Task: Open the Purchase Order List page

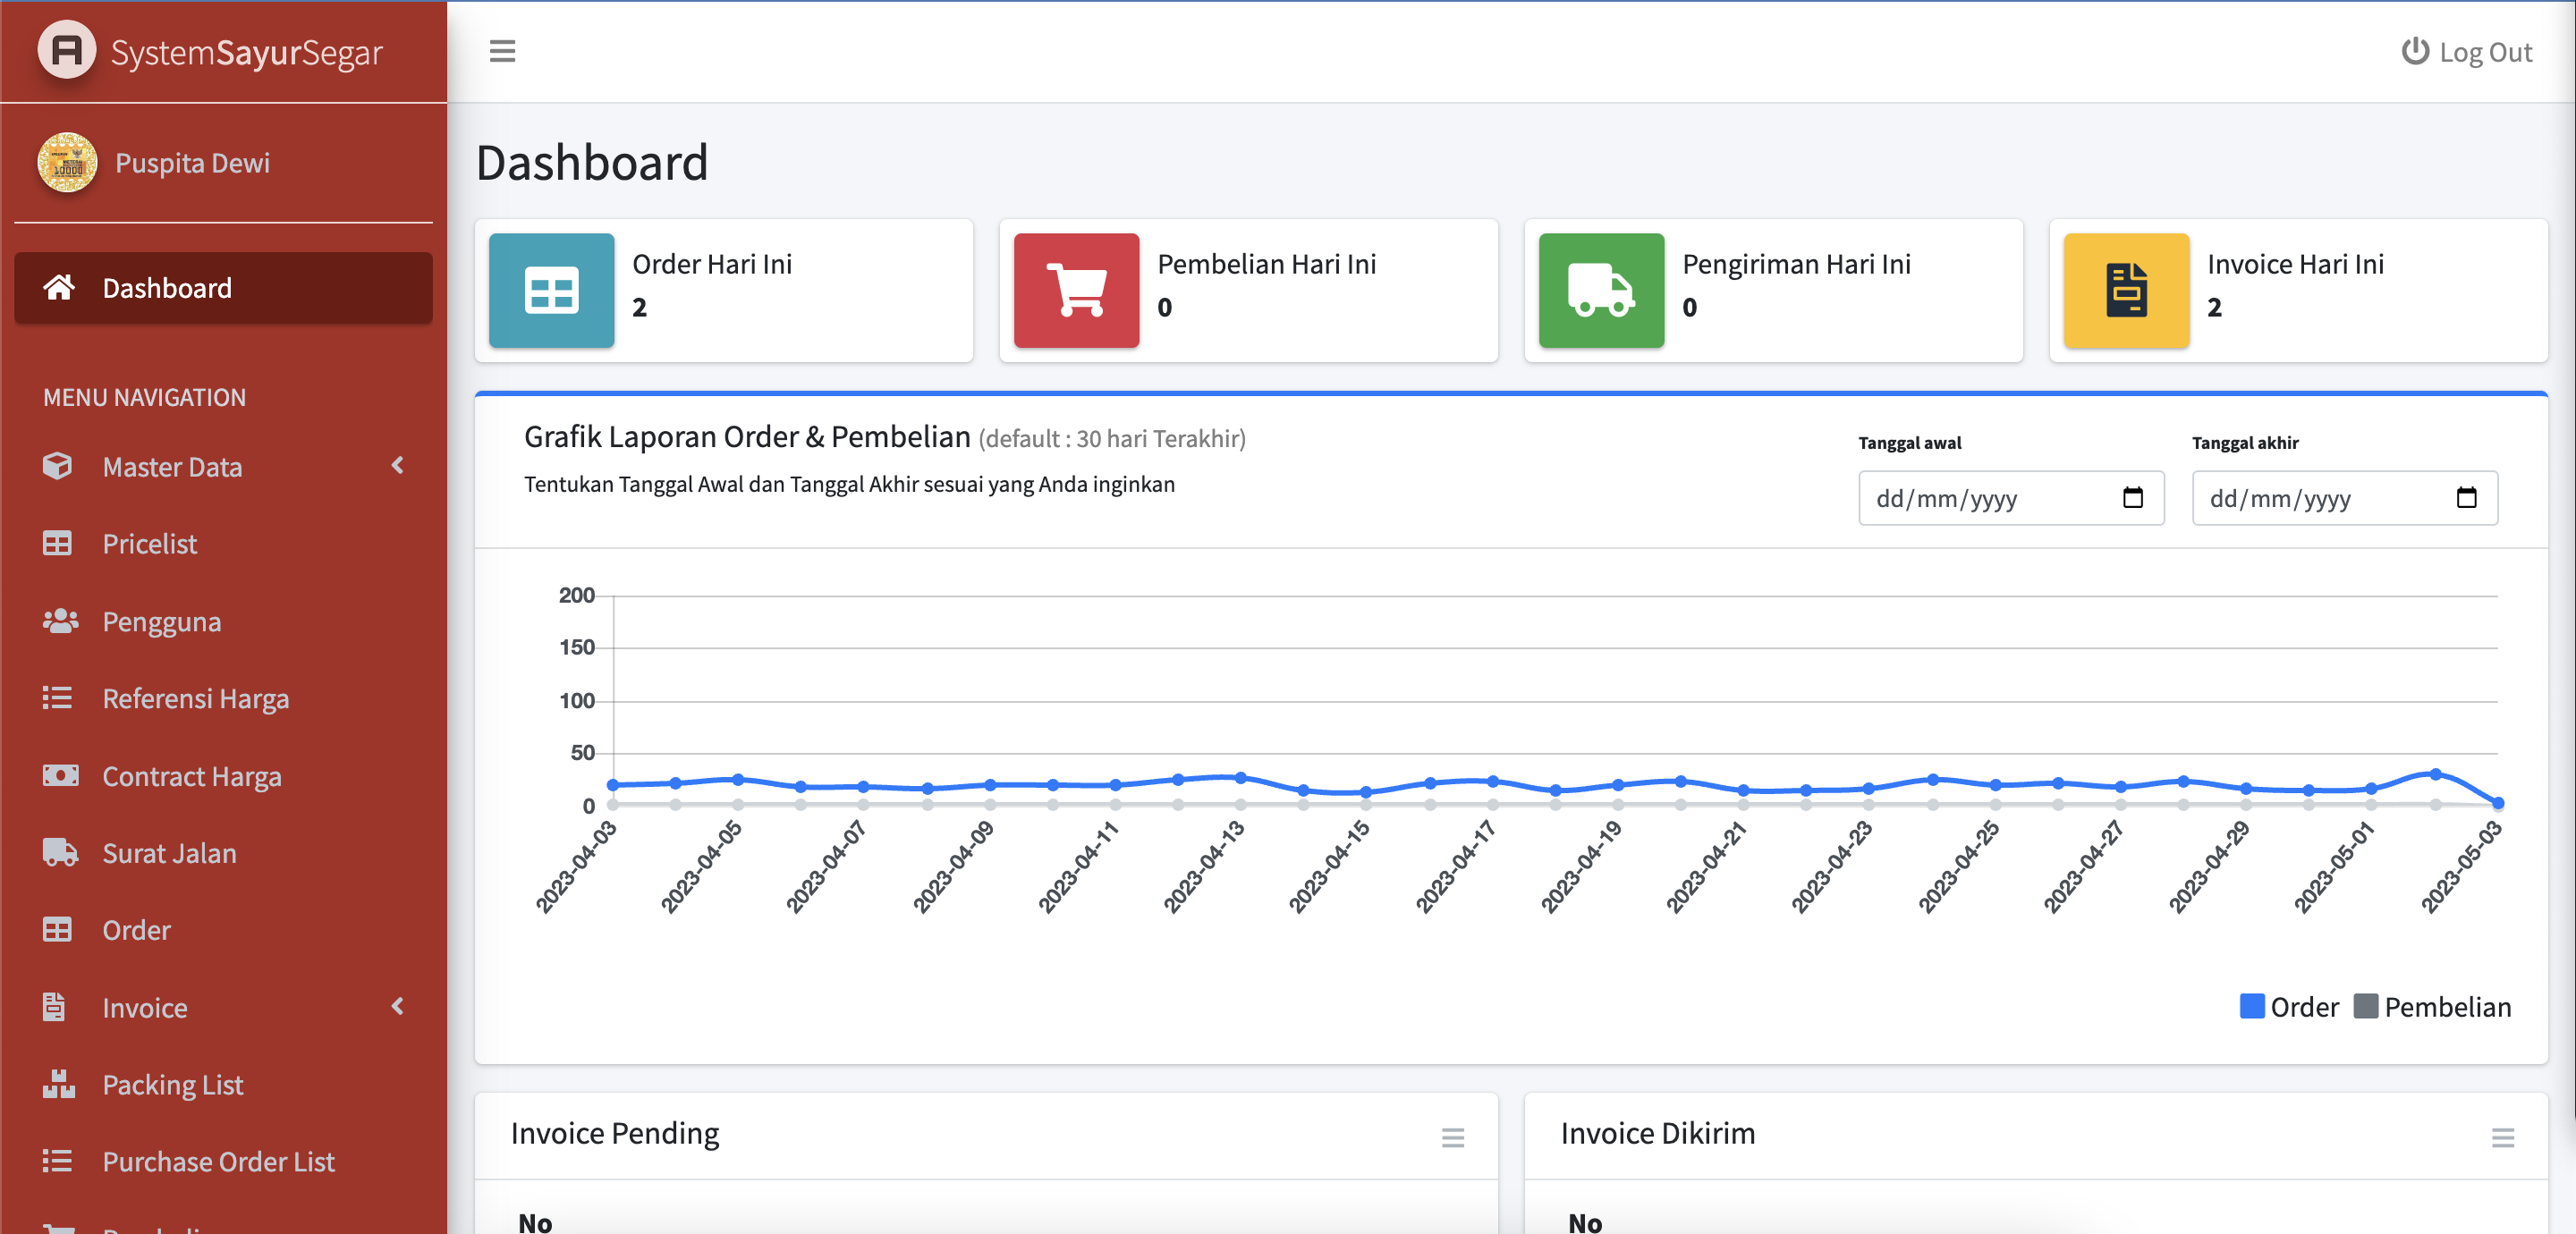Action: click(x=218, y=1162)
